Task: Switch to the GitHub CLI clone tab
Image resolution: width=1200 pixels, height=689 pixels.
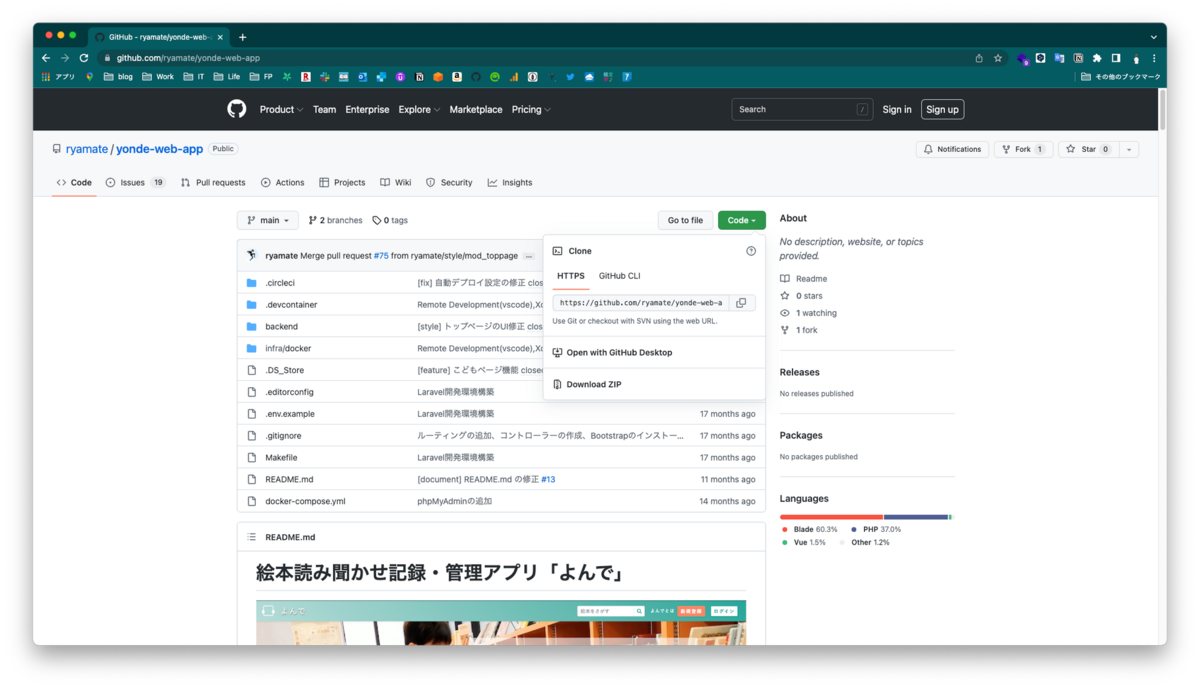Action: coord(619,275)
